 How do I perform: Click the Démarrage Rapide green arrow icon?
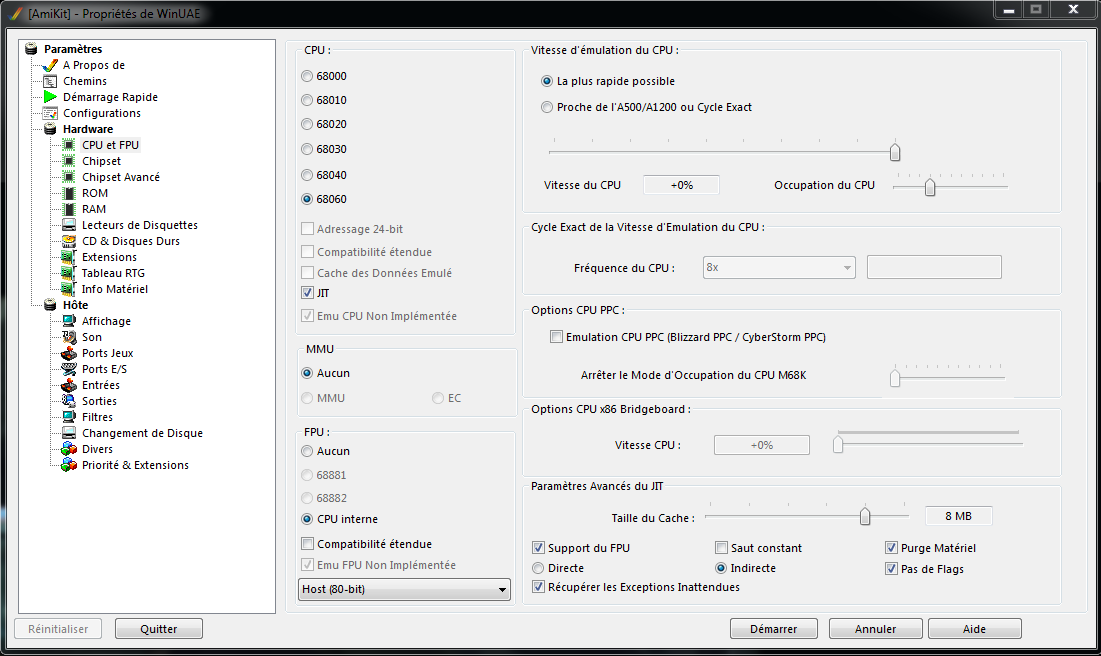[x=50, y=97]
